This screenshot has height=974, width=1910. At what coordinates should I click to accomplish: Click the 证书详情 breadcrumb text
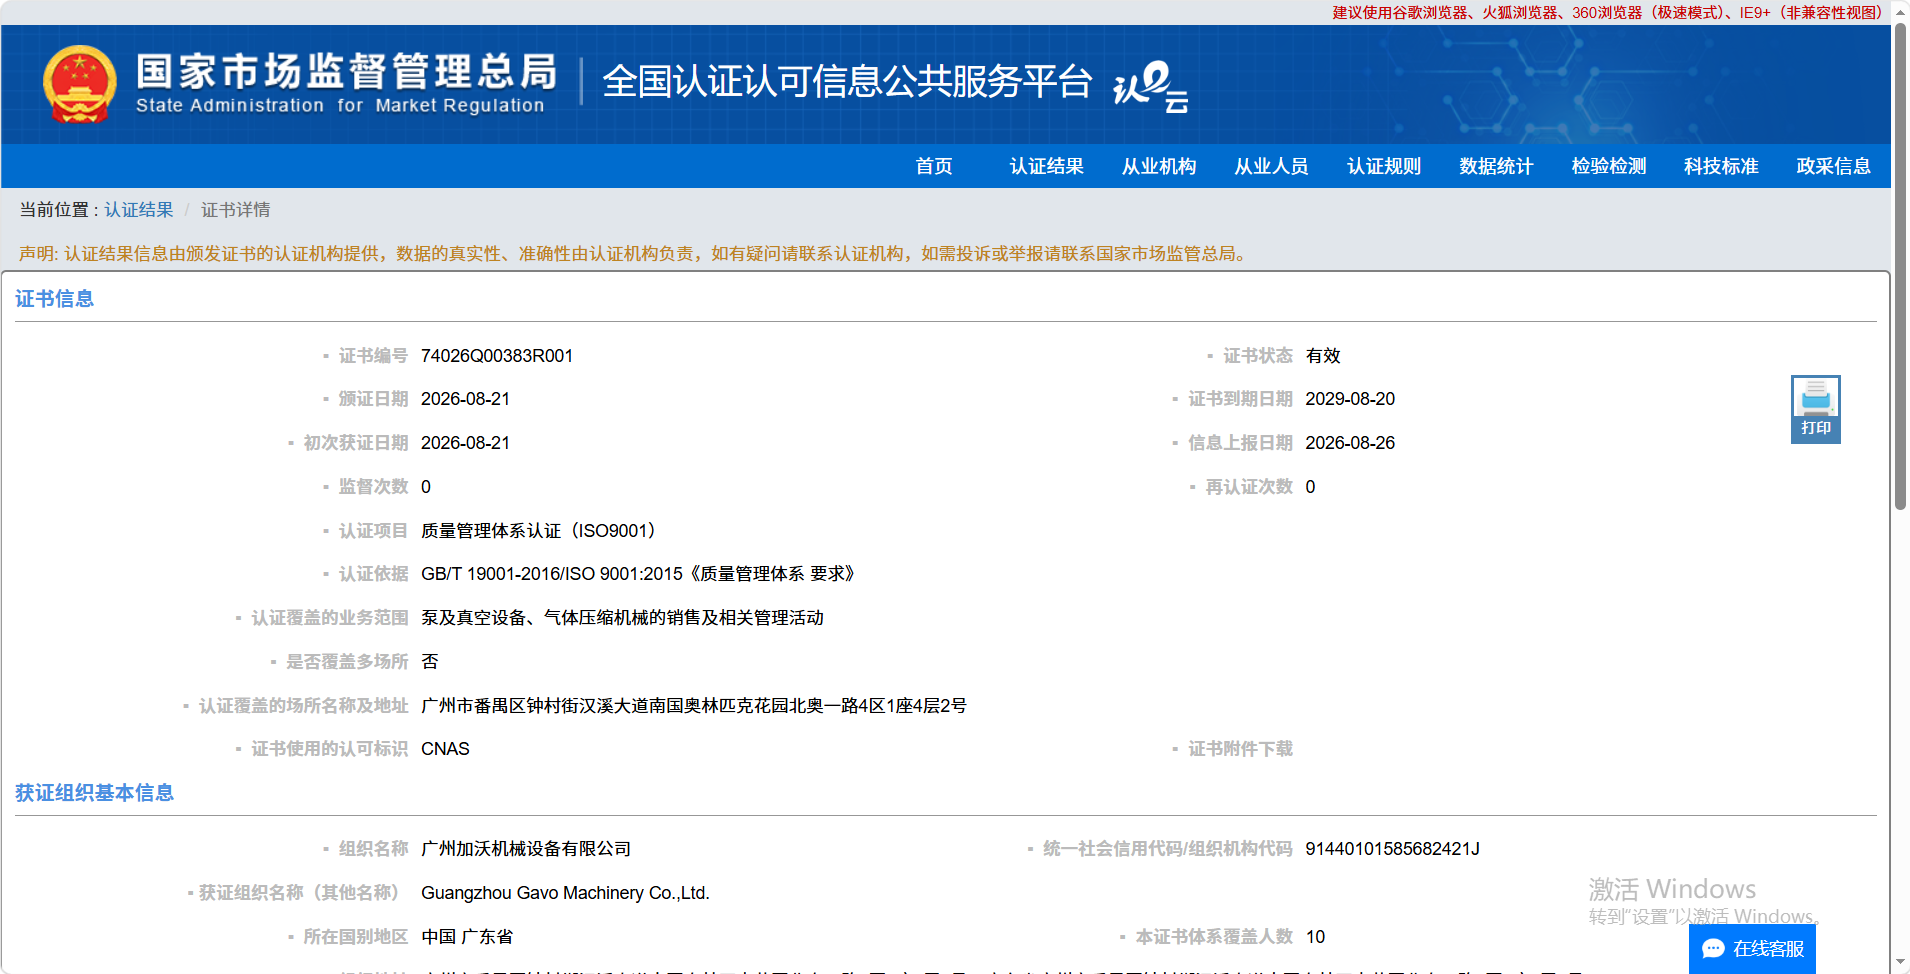click(235, 210)
